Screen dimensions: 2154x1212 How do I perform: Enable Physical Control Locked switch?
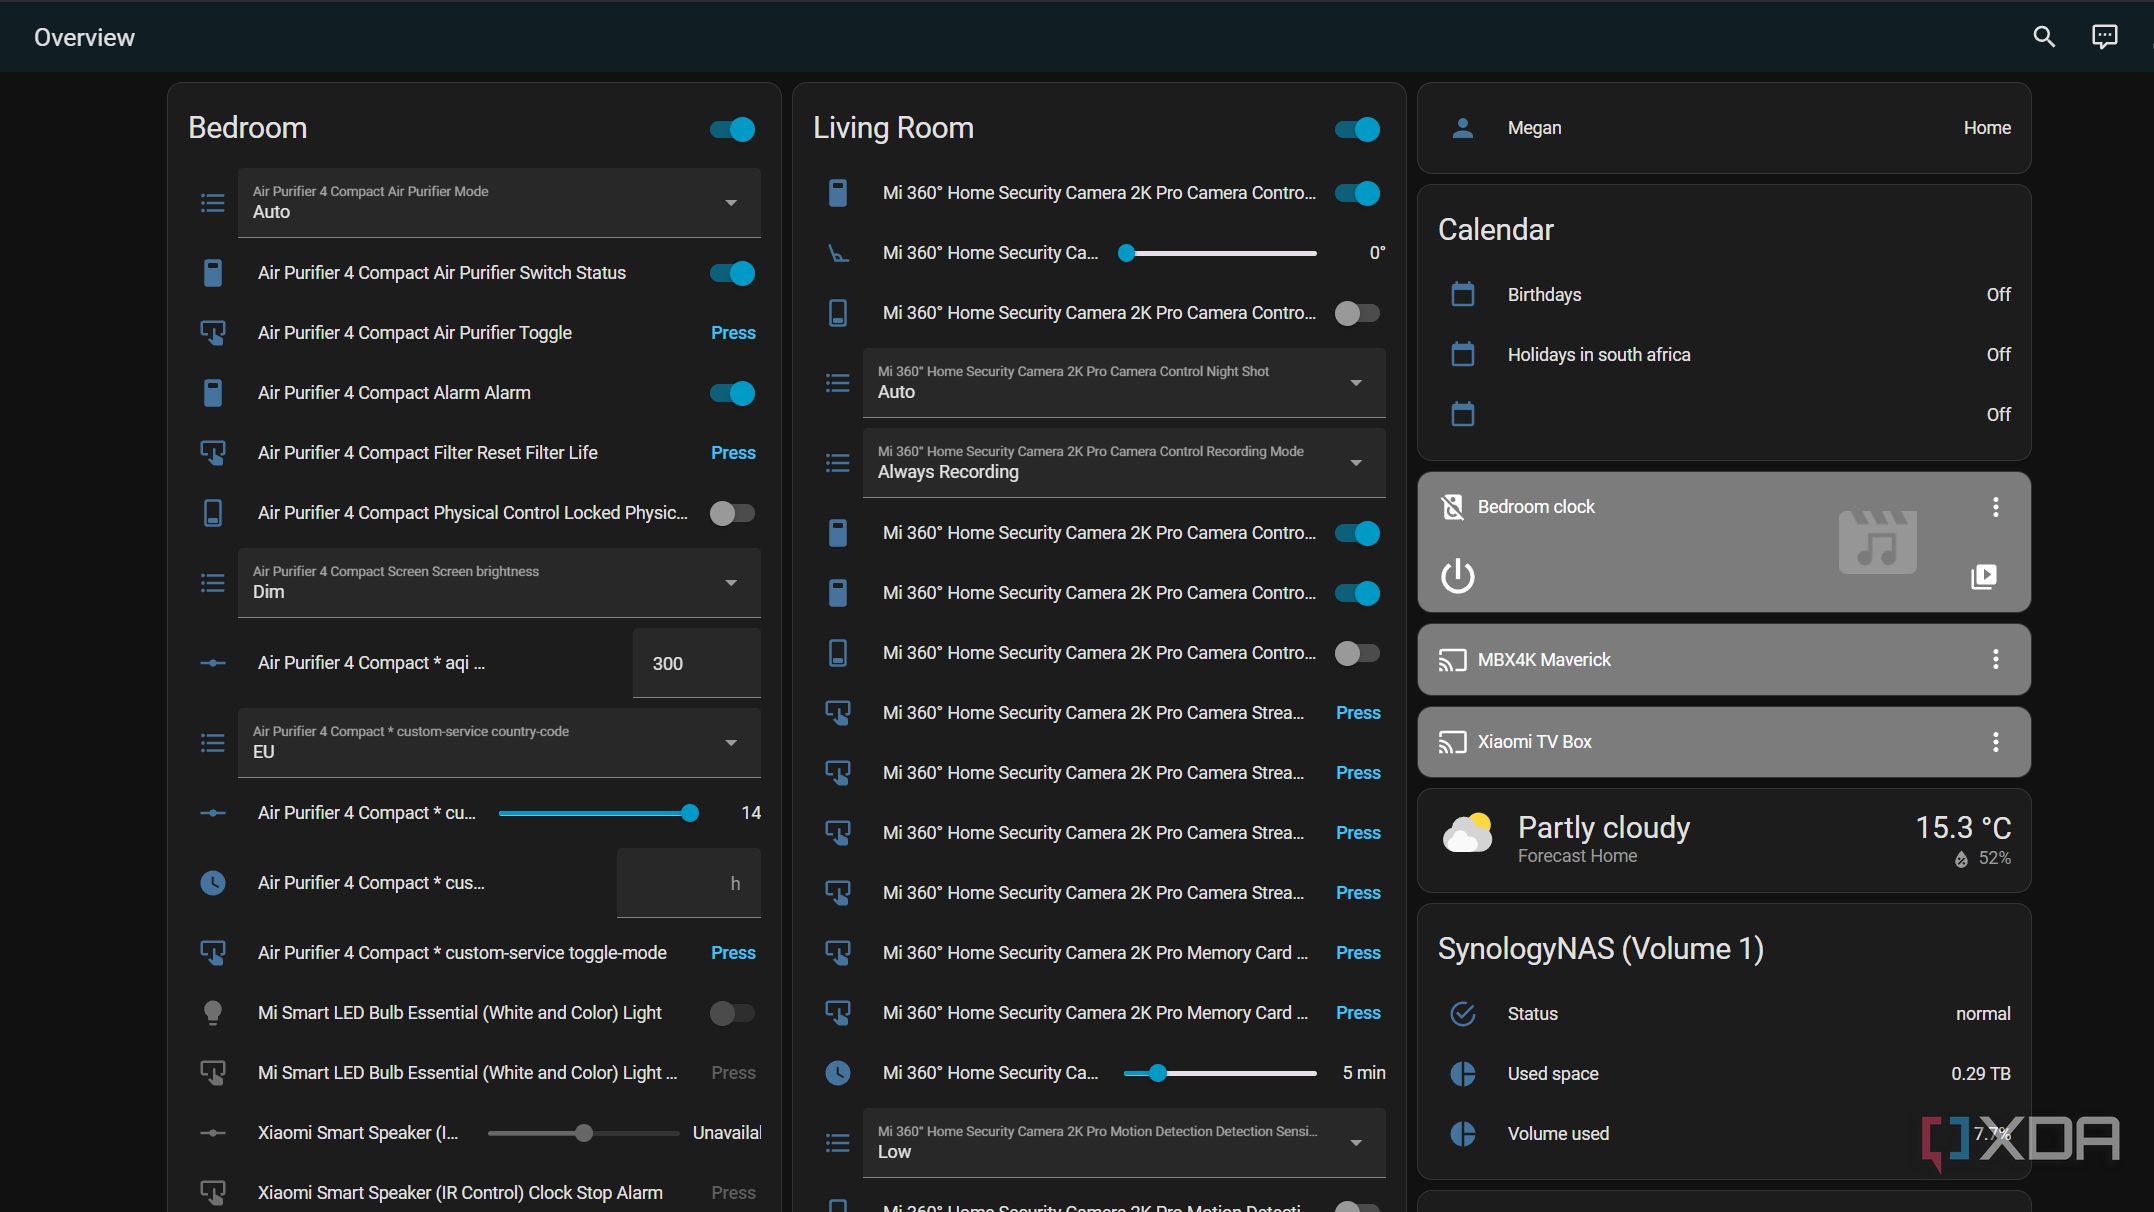tap(732, 513)
